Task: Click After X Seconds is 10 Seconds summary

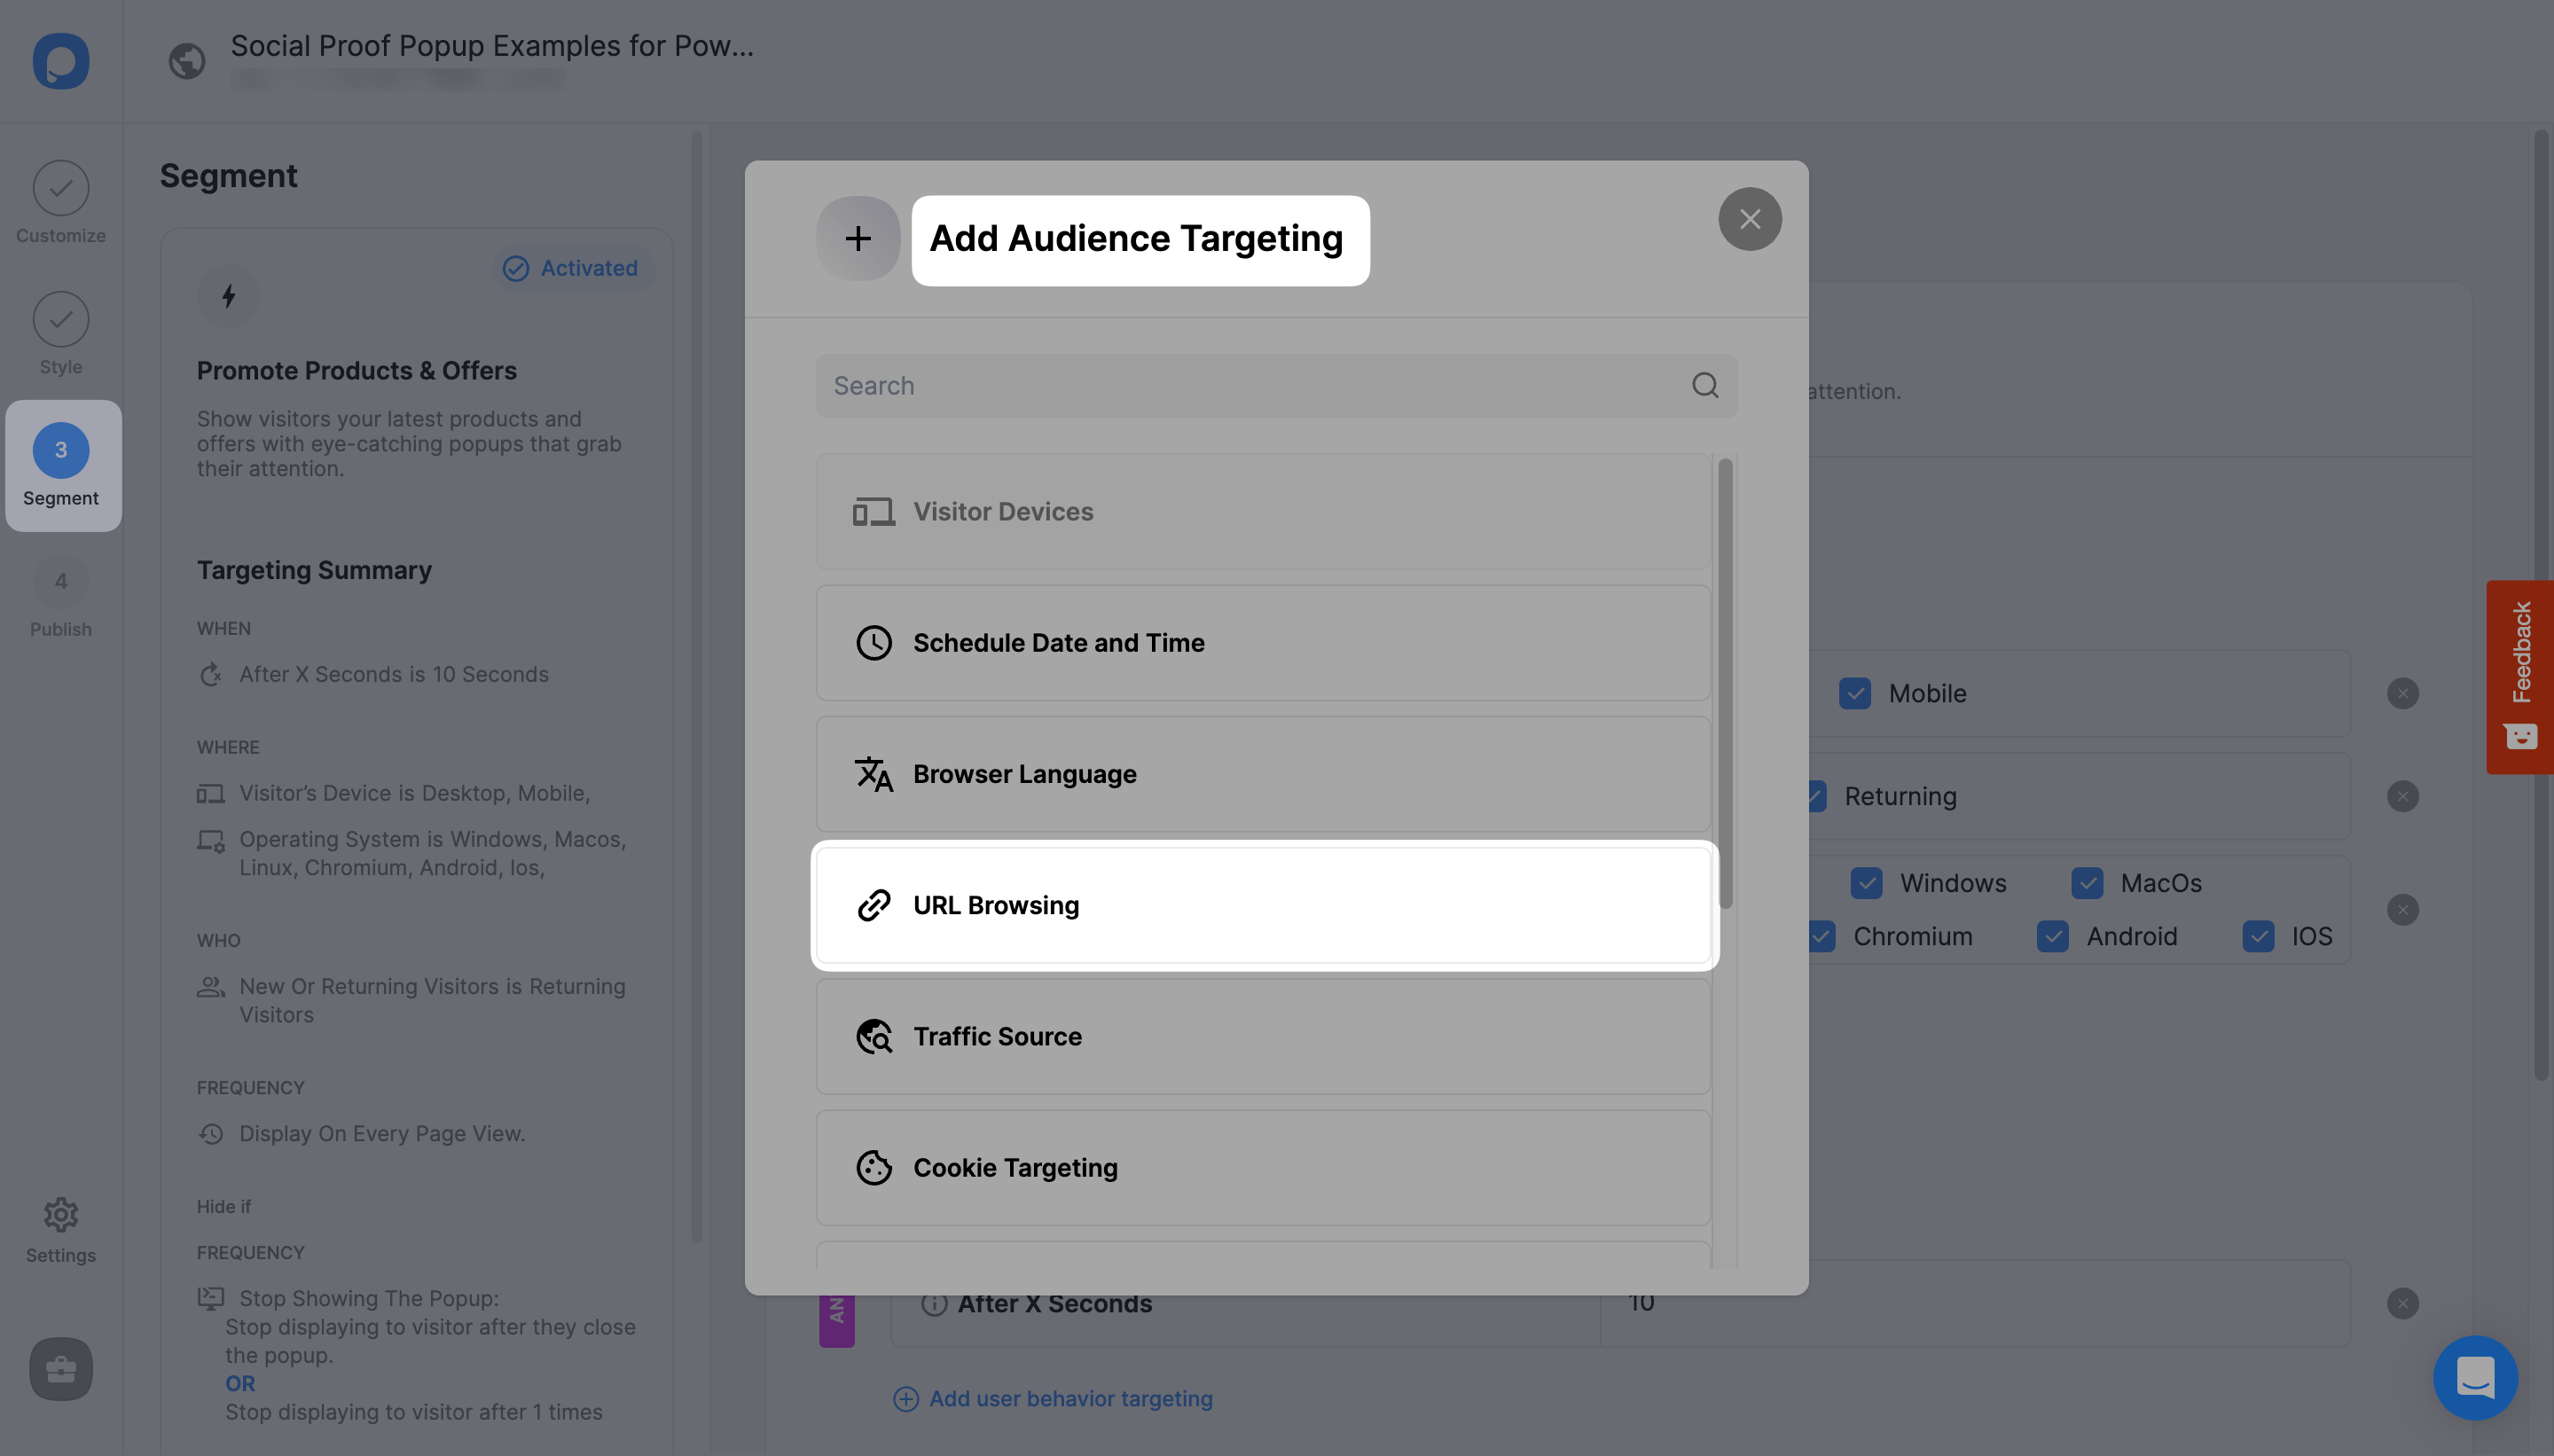Action: [x=393, y=674]
